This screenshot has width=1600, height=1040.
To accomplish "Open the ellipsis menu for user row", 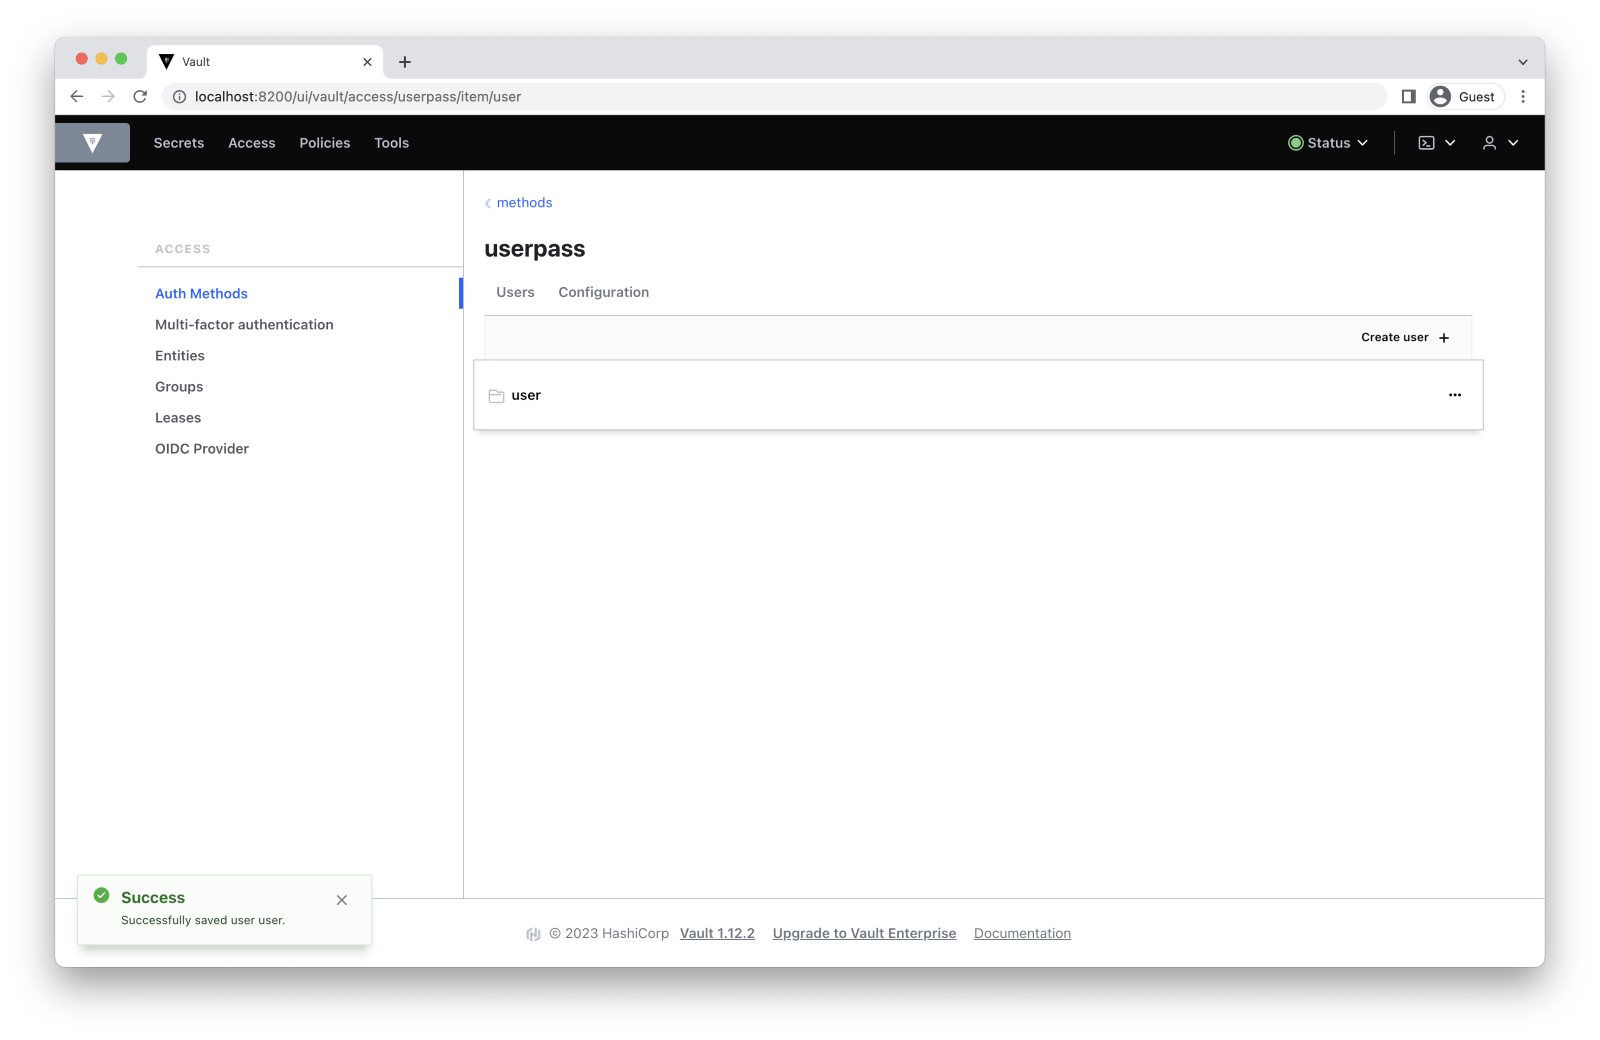I will tap(1455, 395).
